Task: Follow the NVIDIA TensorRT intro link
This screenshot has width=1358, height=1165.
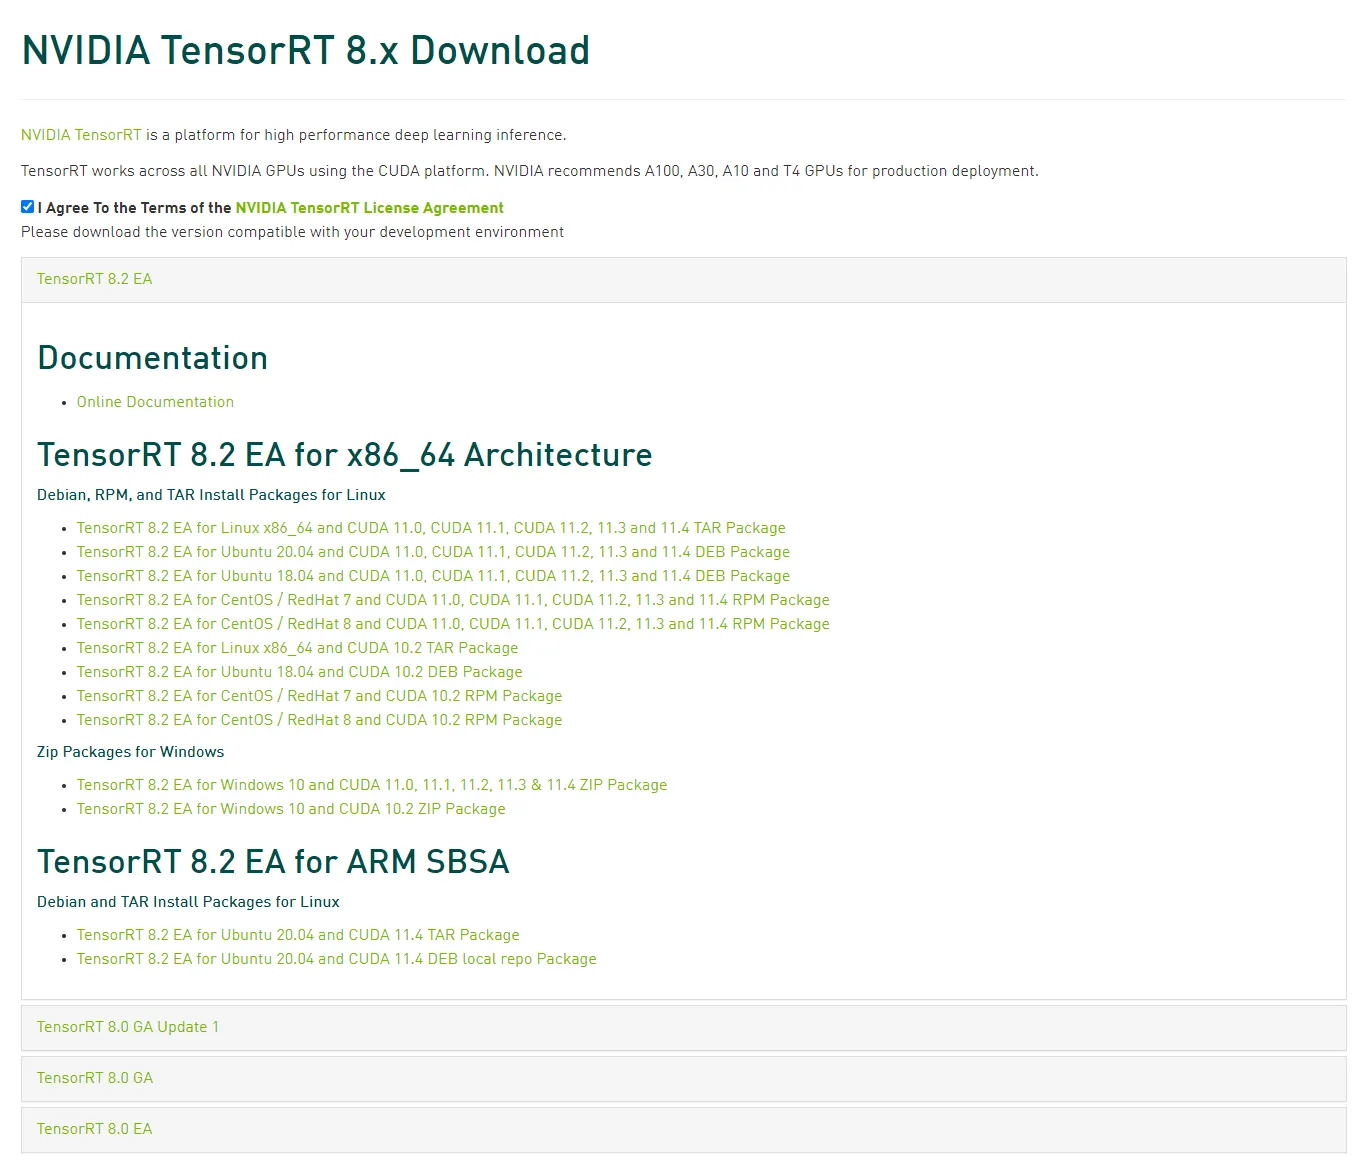Action: point(81,135)
